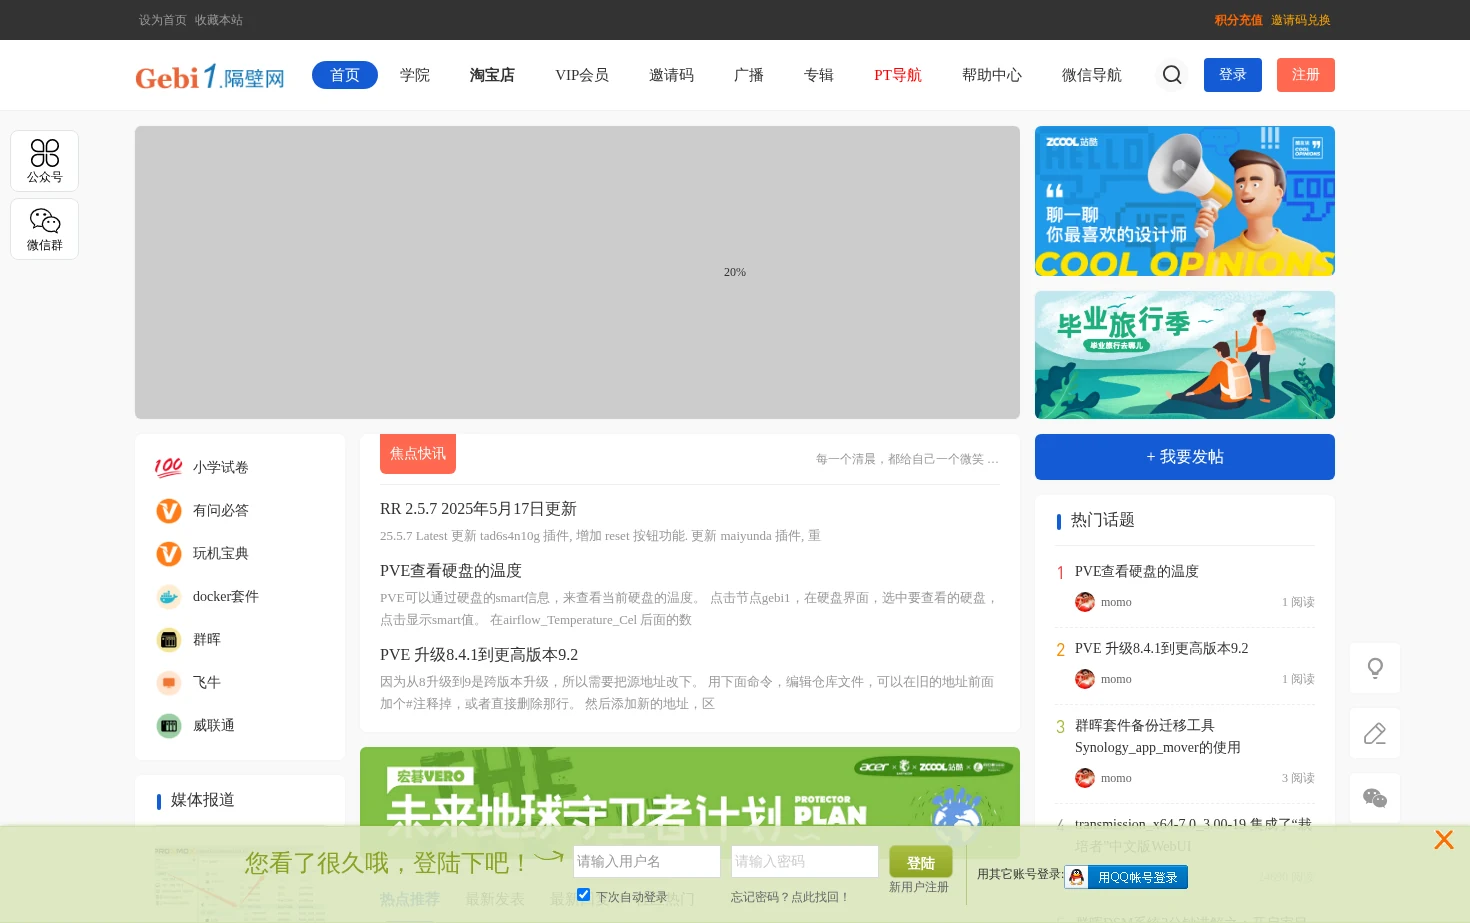Close the login bar with the orange X
Viewport: 1470px width, 923px height.
tap(1443, 839)
